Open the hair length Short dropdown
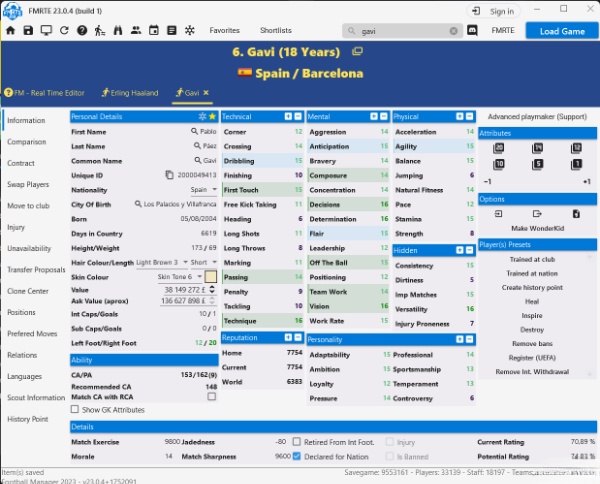 [x=203, y=262]
